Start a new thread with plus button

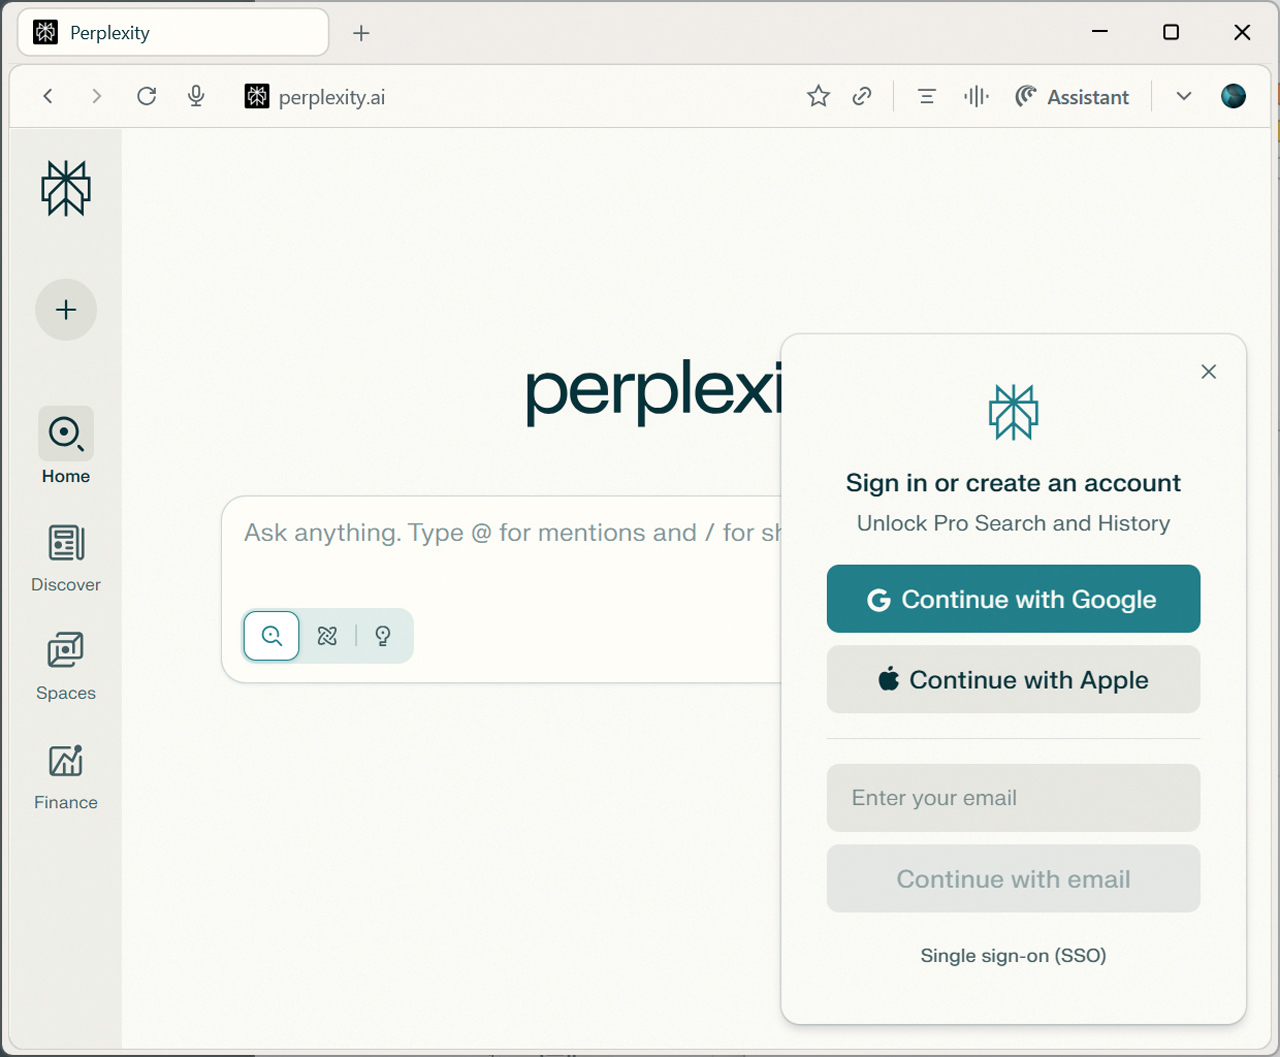[x=66, y=310]
